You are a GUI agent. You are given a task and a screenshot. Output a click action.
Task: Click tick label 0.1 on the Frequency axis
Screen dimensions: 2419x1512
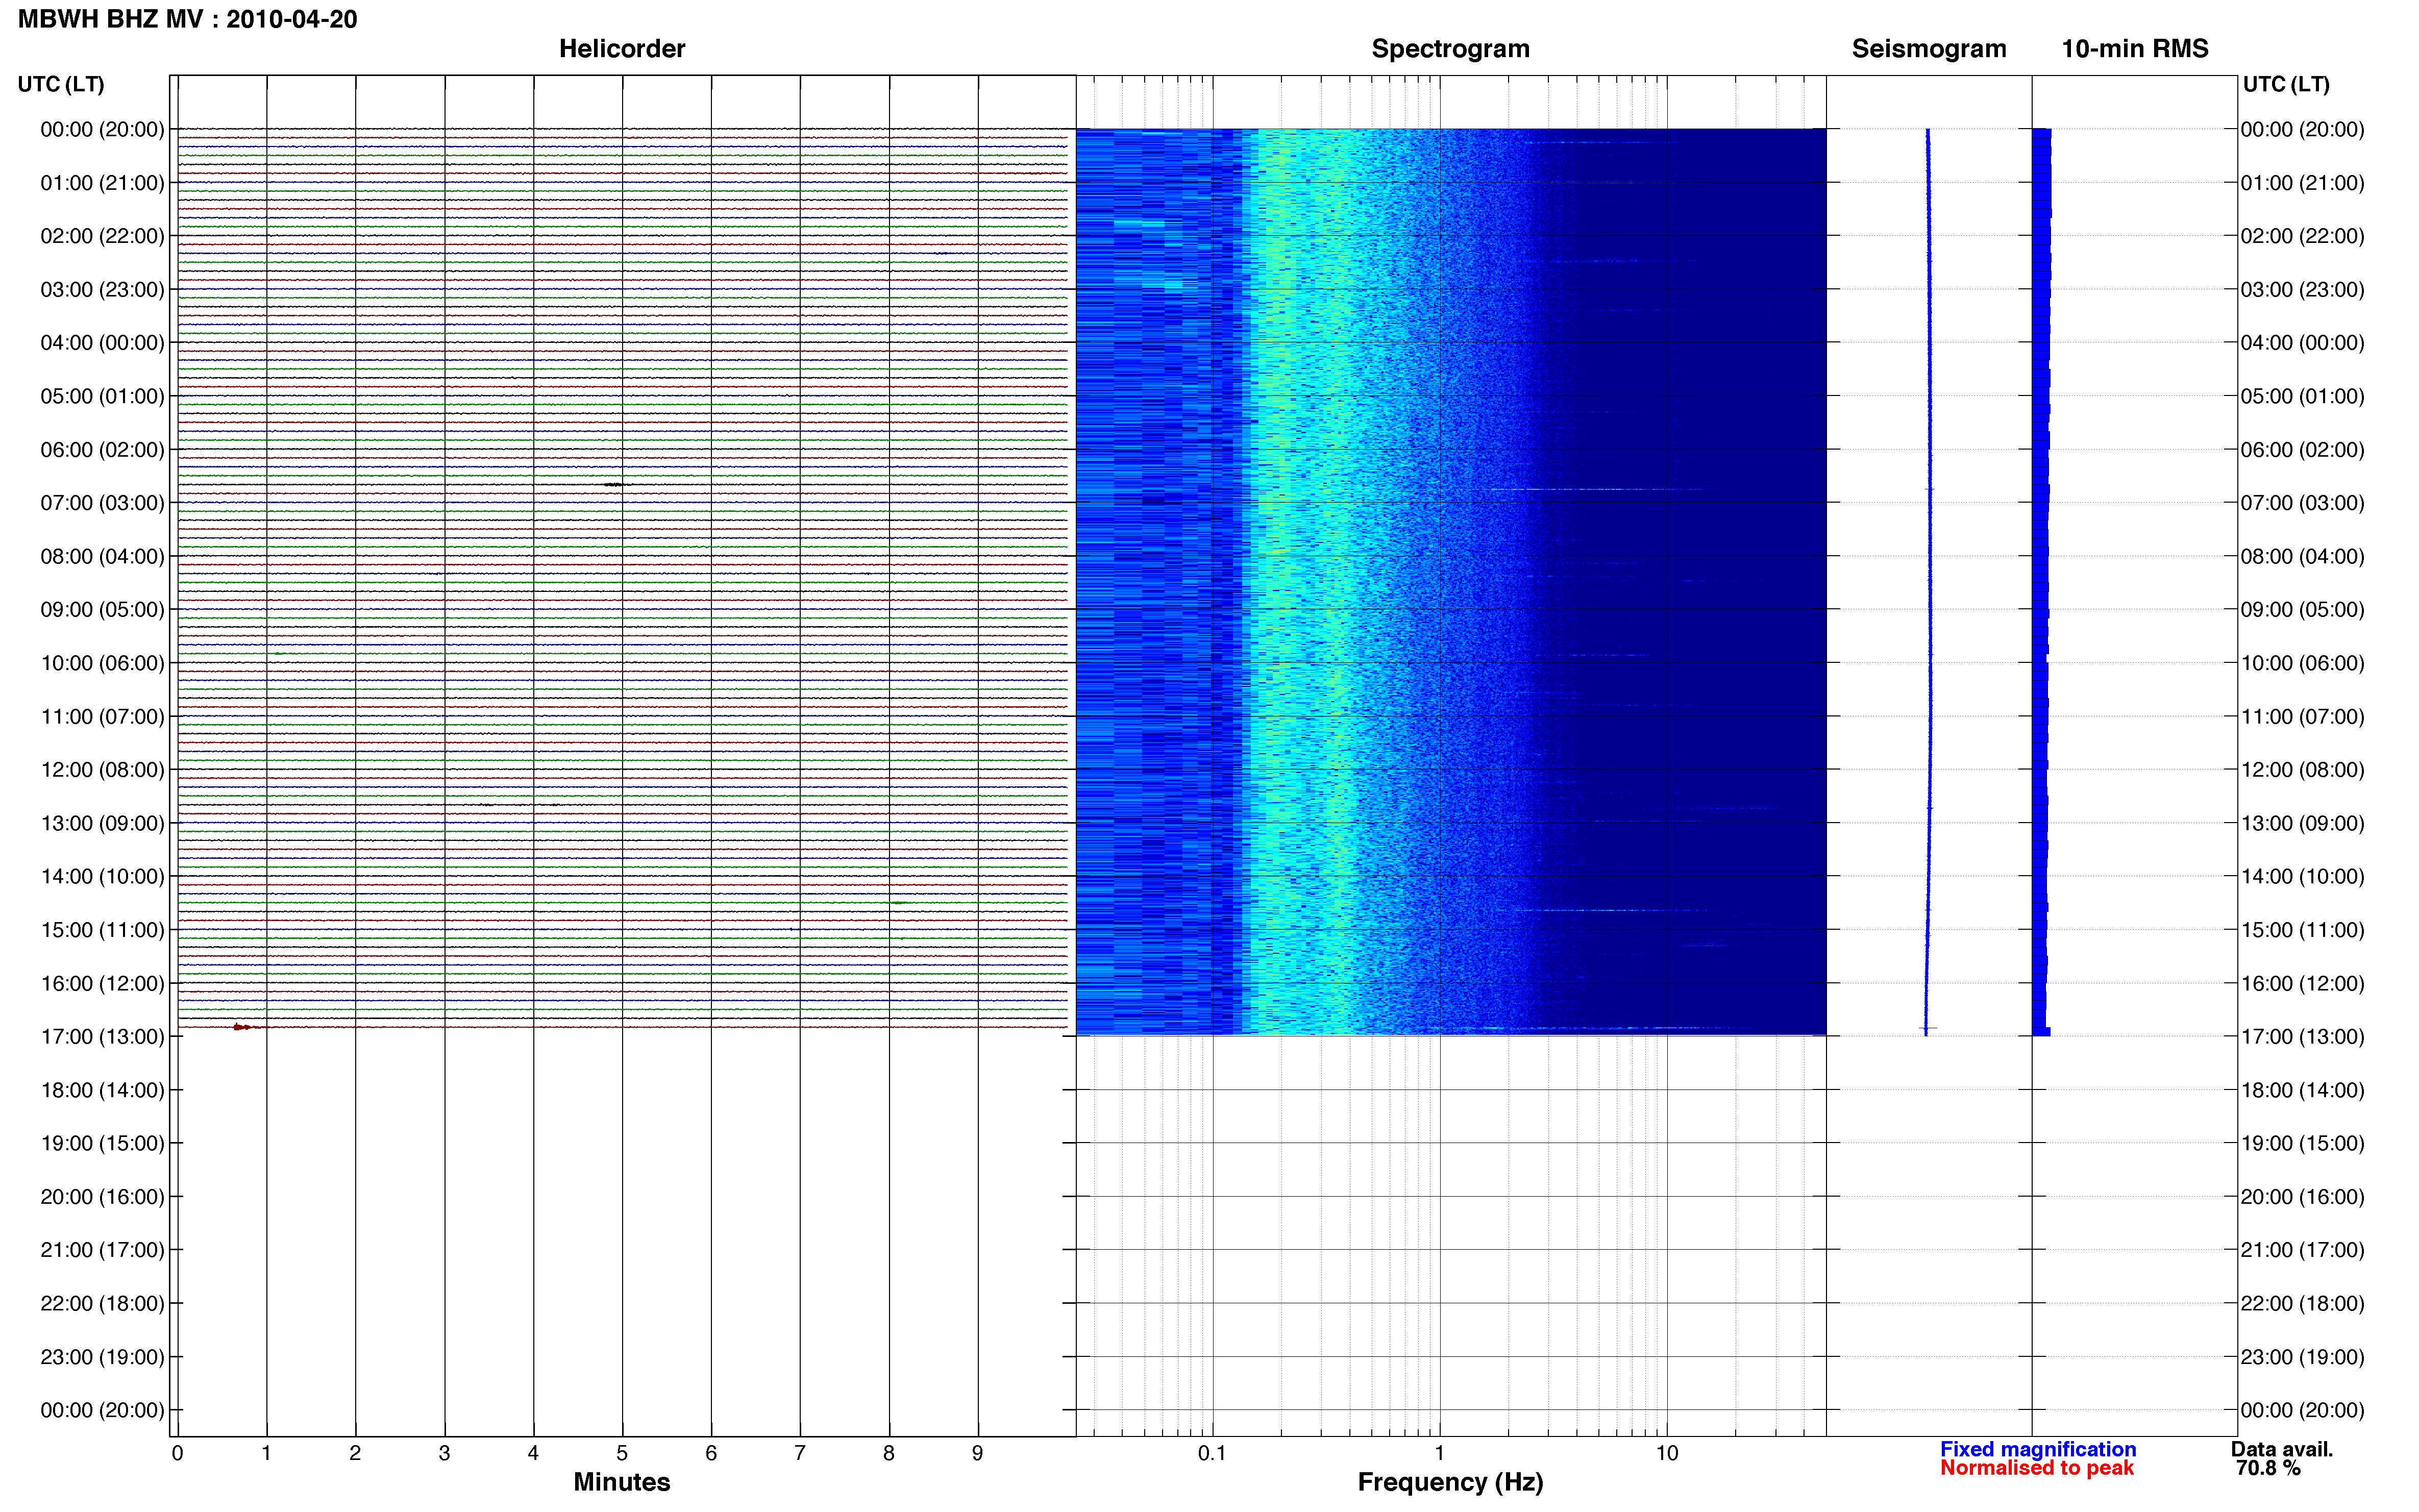coord(1212,1453)
